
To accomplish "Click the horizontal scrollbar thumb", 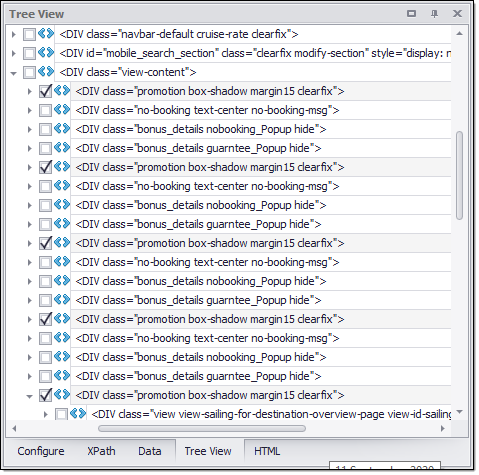I will tap(202, 428).
